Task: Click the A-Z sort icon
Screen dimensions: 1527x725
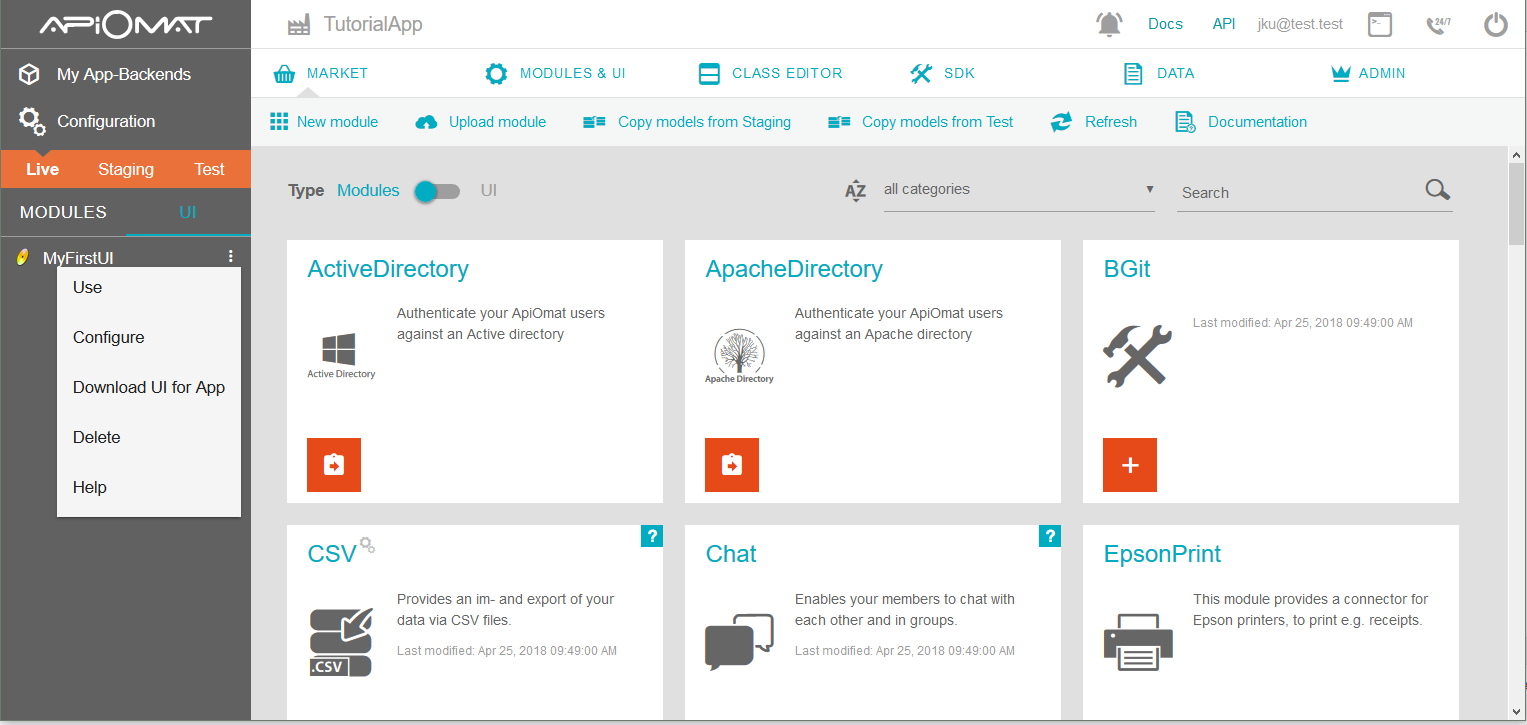Action: point(855,191)
